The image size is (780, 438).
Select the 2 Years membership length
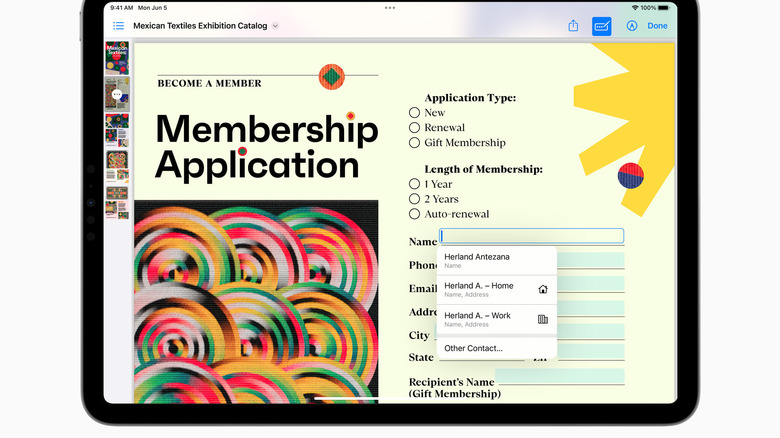[x=414, y=199]
